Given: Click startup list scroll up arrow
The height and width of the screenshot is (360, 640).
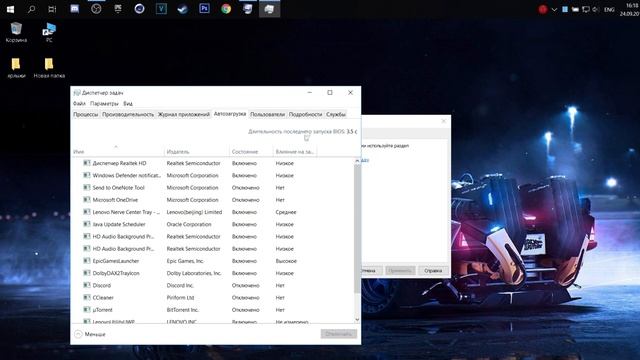Looking at the screenshot, I should point(357,161).
